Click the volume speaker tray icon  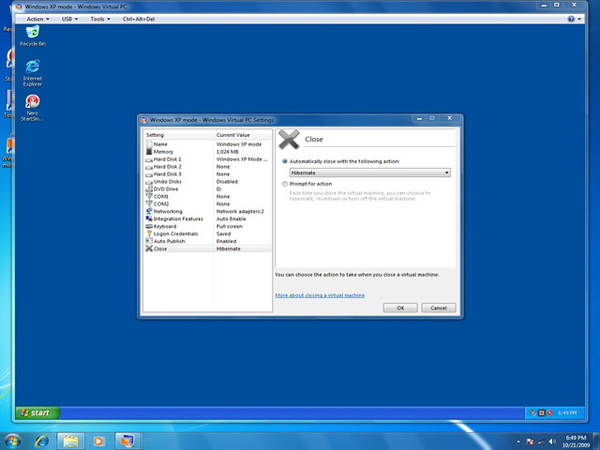pyautogui.click(x=552, y=442)
